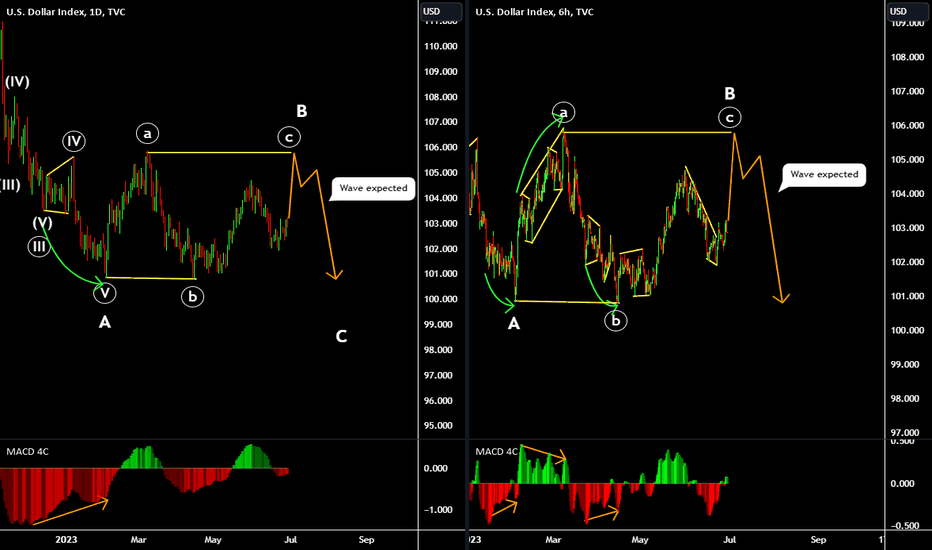This screenshot has height=550, width=932.
Task: Click the USD currency button on the 6h chart
Action: click(908, 11)
